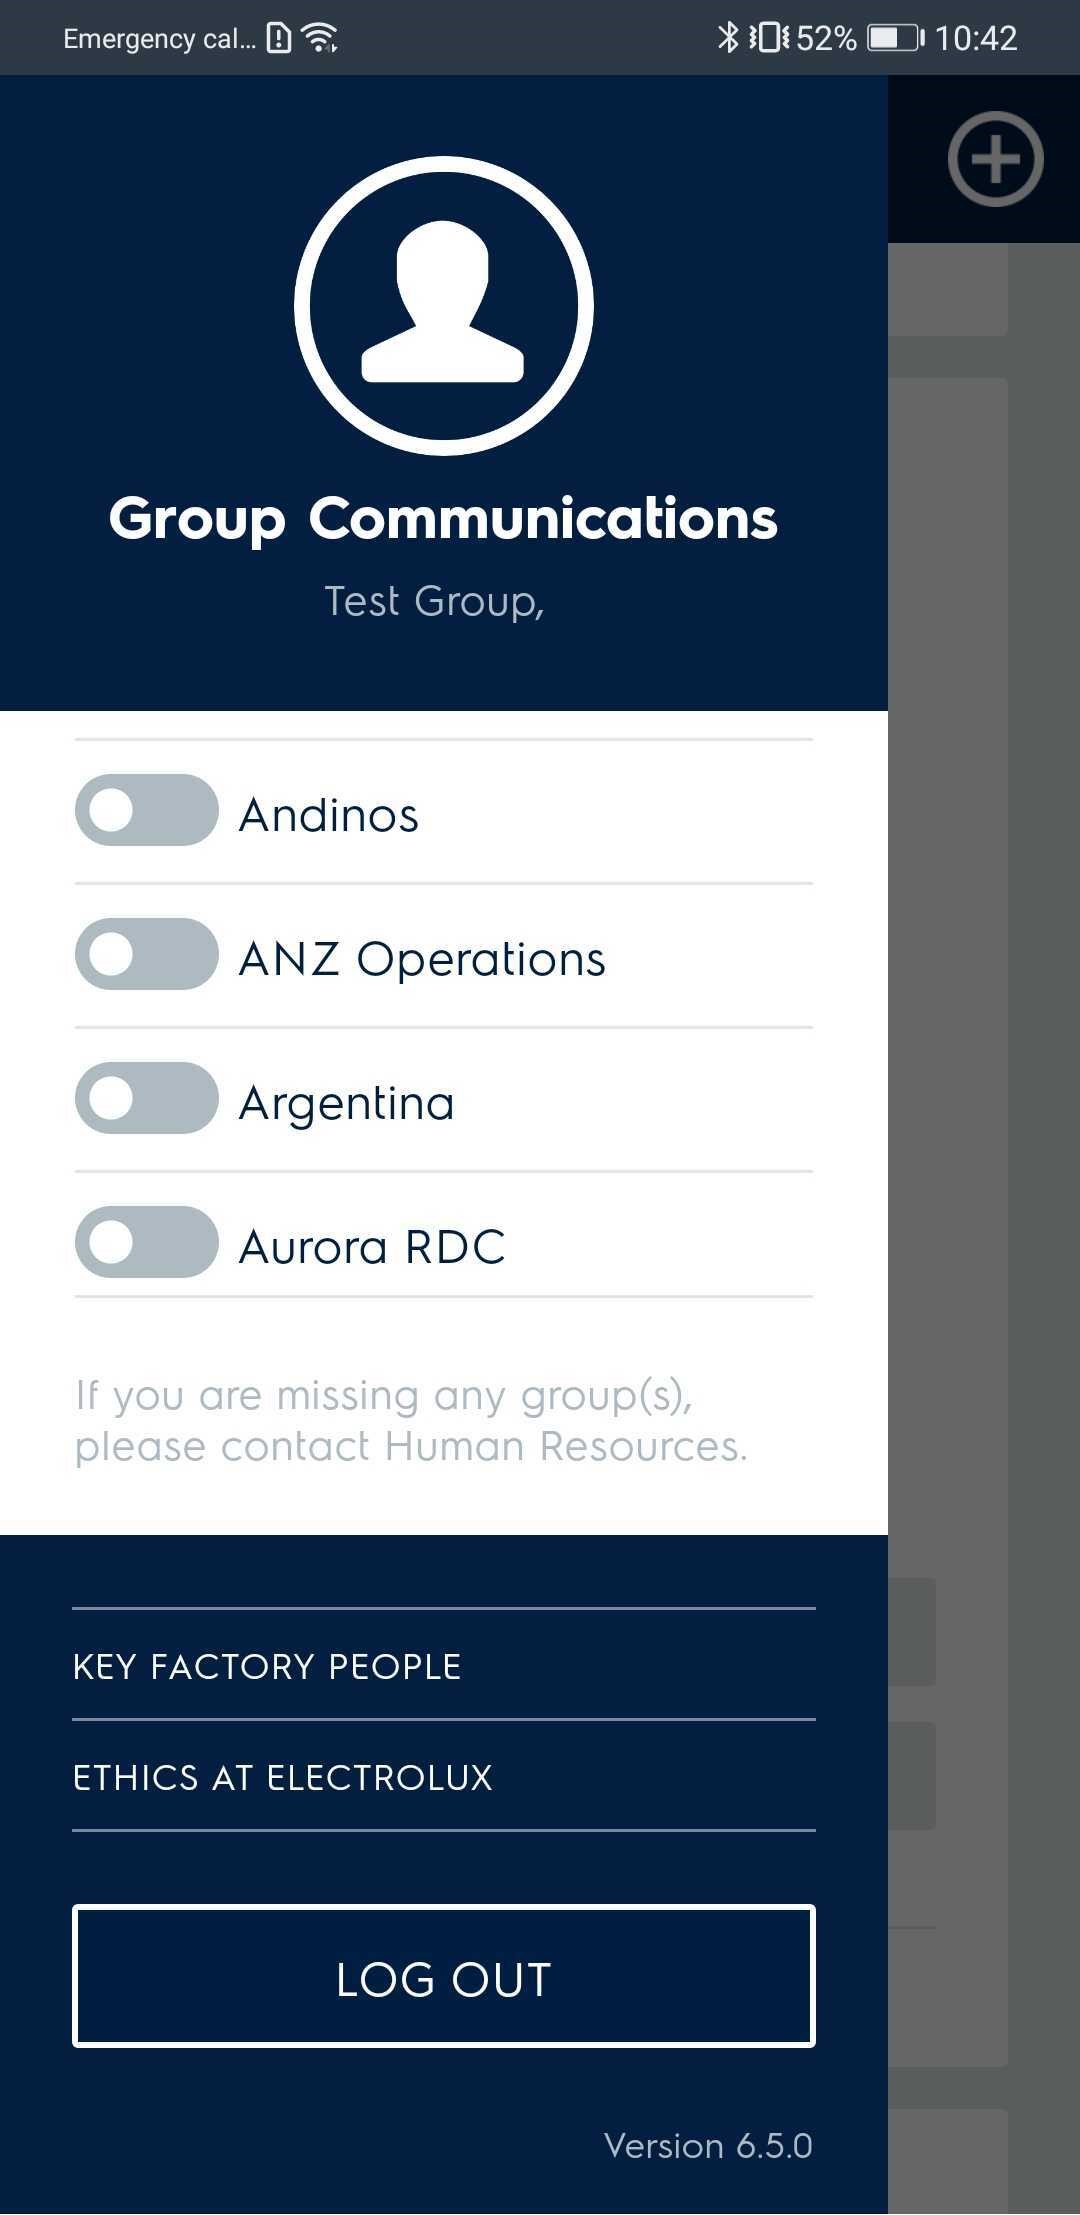Viewport: 1080px width, 2215px height.
Task: Tap the Version 6.5.0 label
Action: 708,2145
